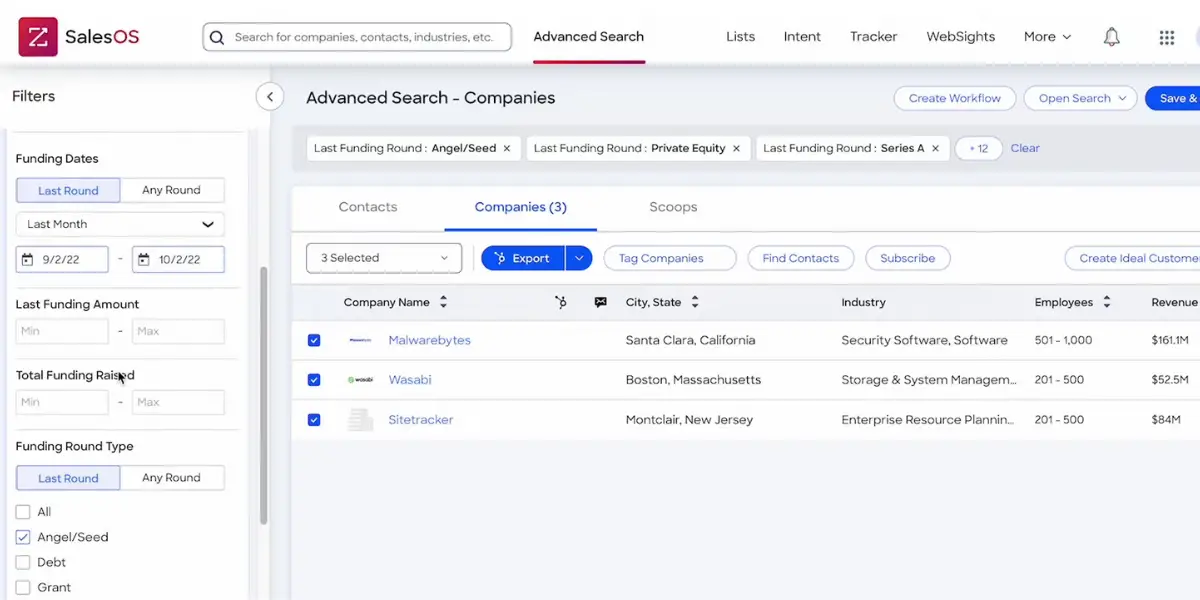Click the end date calendar icon
The image size is (1200, 600).
click(x=144, y=260)
